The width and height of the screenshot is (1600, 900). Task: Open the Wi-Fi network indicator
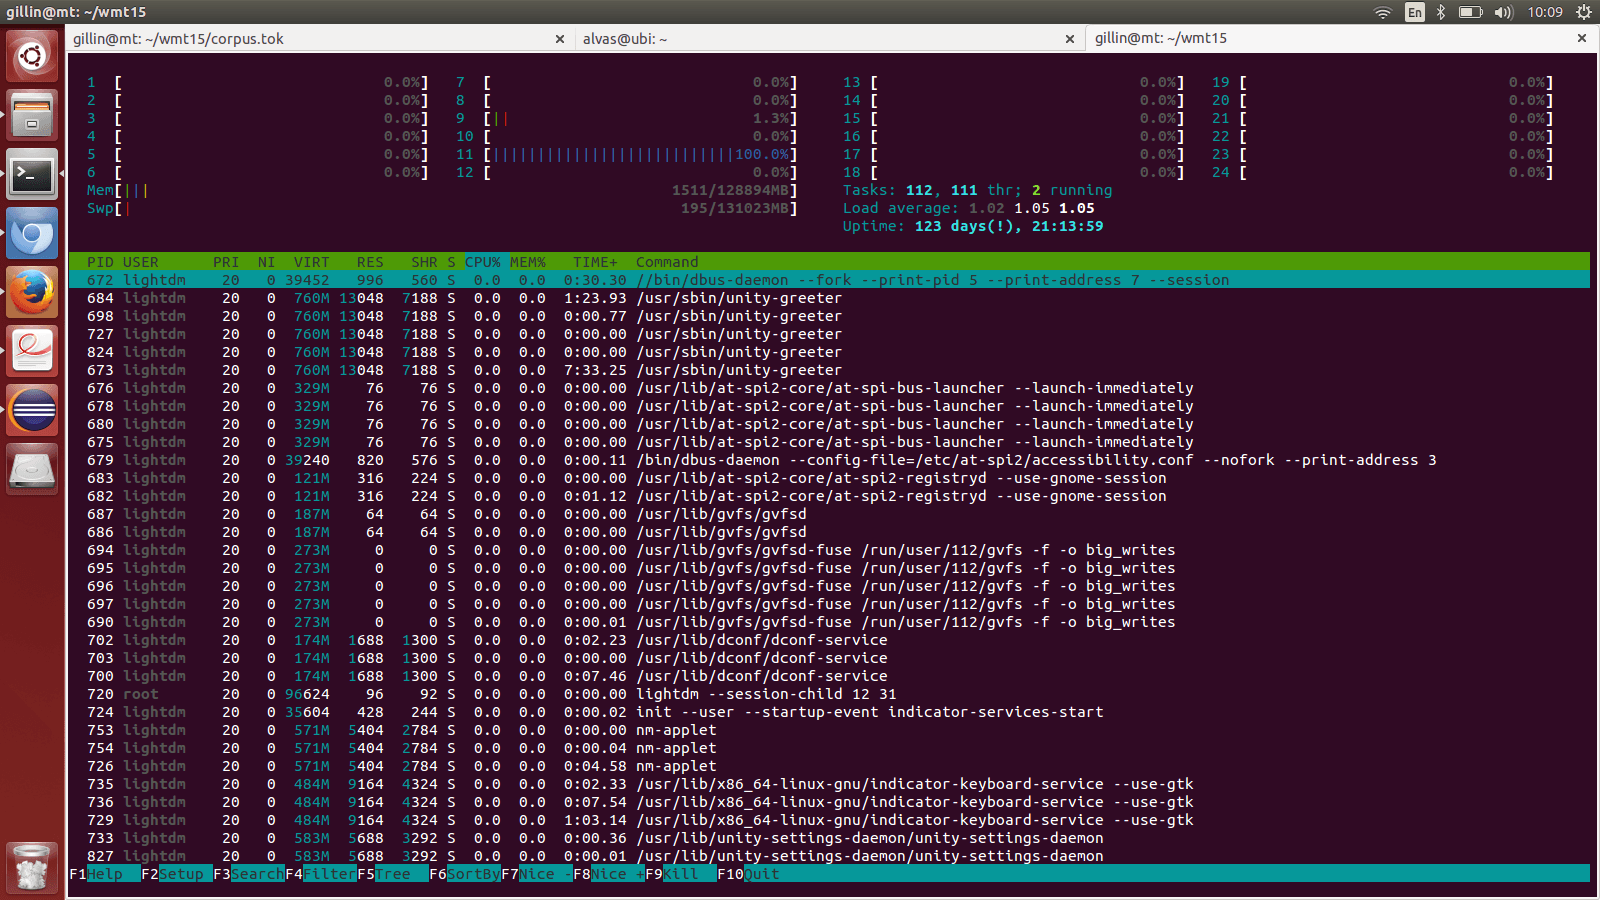pyautogui.click(x=1383, y=12)
